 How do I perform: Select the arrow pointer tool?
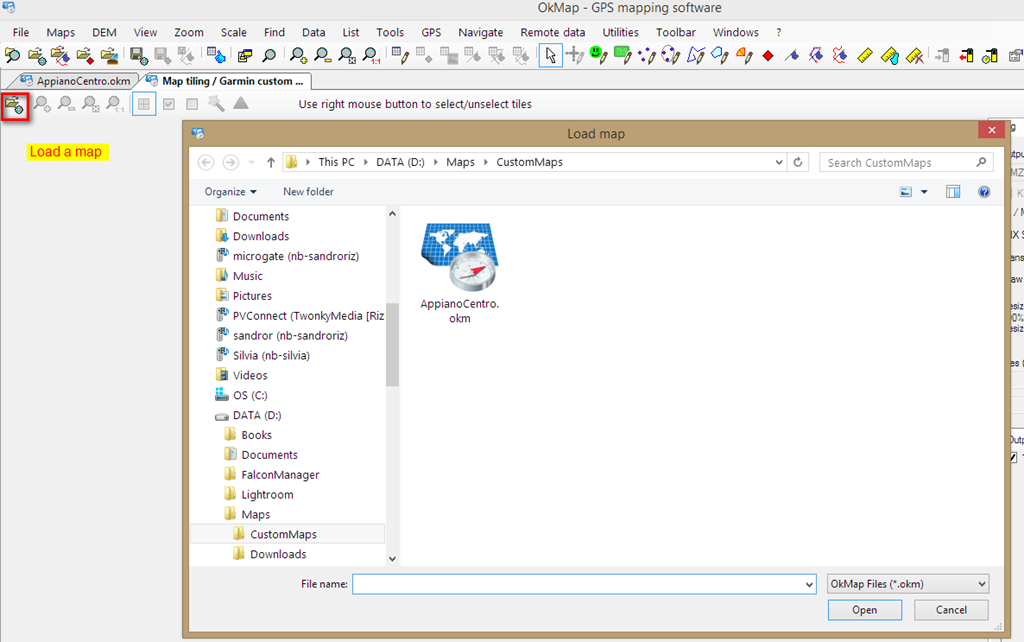pos(551,56)
